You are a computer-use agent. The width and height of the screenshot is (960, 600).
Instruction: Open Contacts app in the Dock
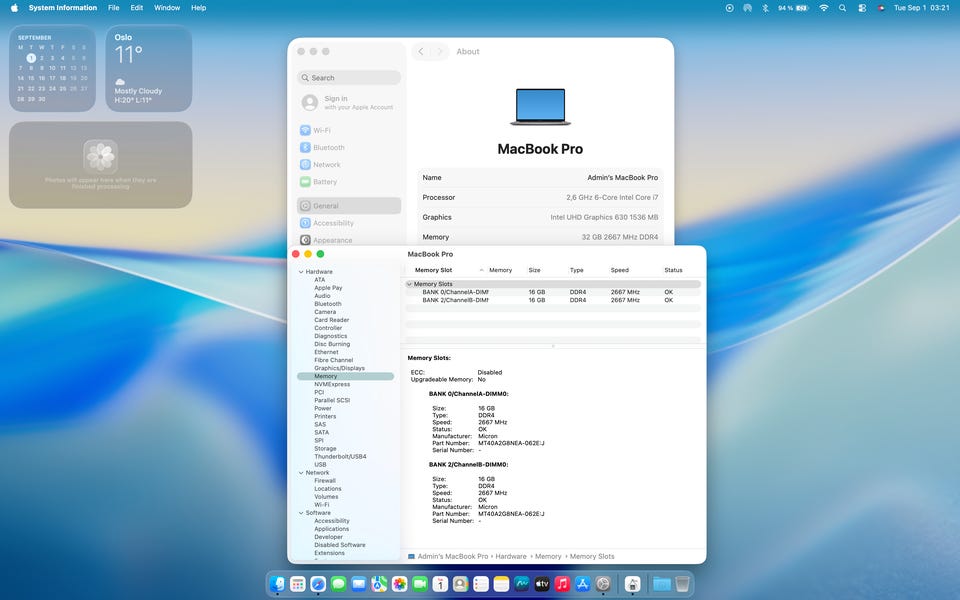click(x=460, y=584)
